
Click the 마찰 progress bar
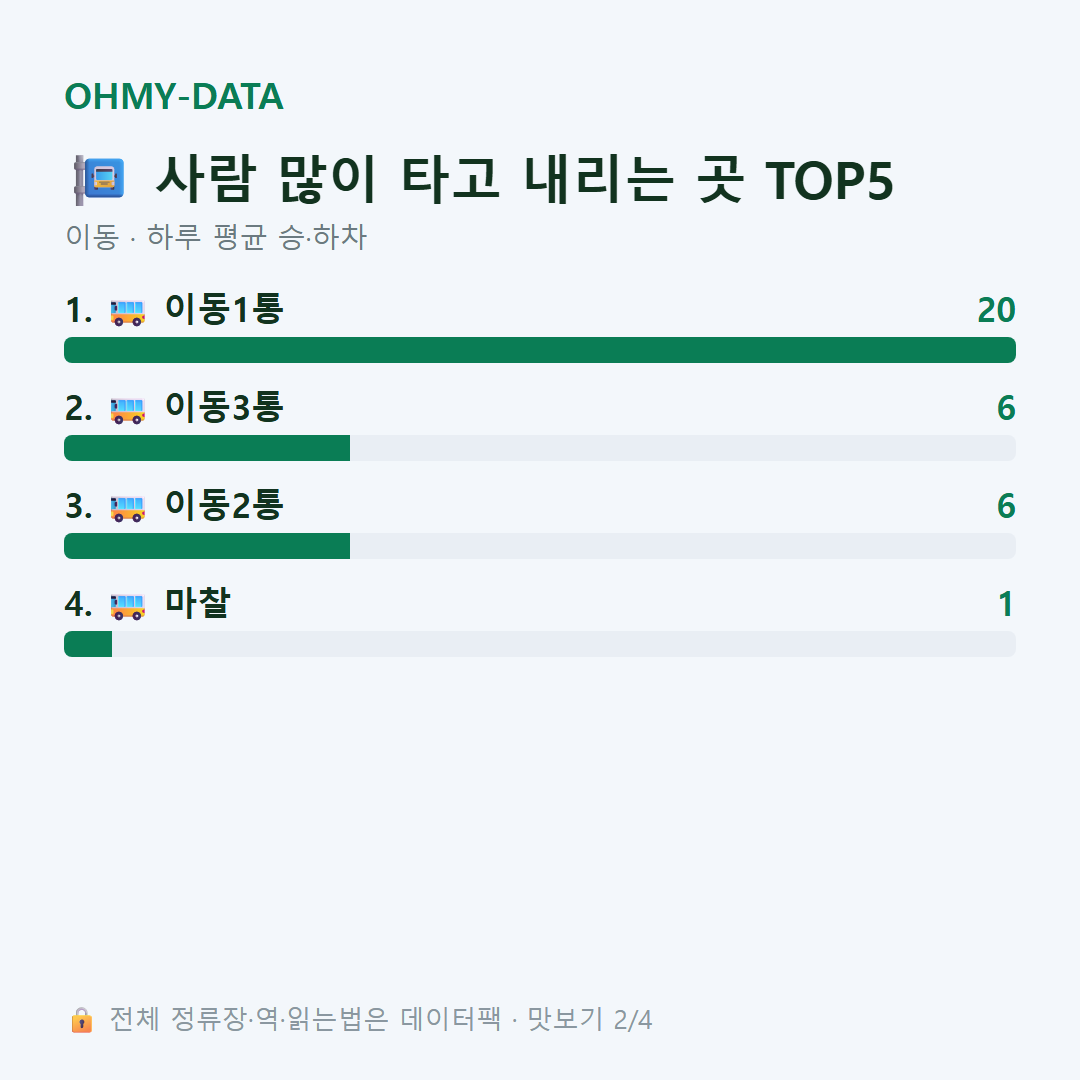click(540, 644)
